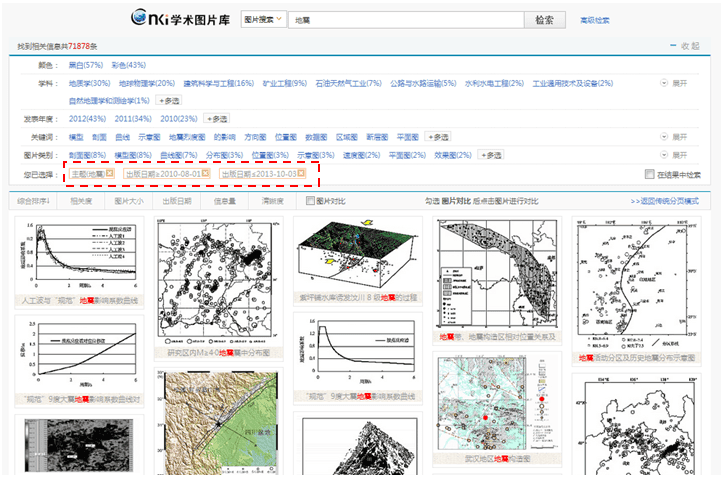
Task: Expand the 图片类别 filter row
Action: pos(674,155)
